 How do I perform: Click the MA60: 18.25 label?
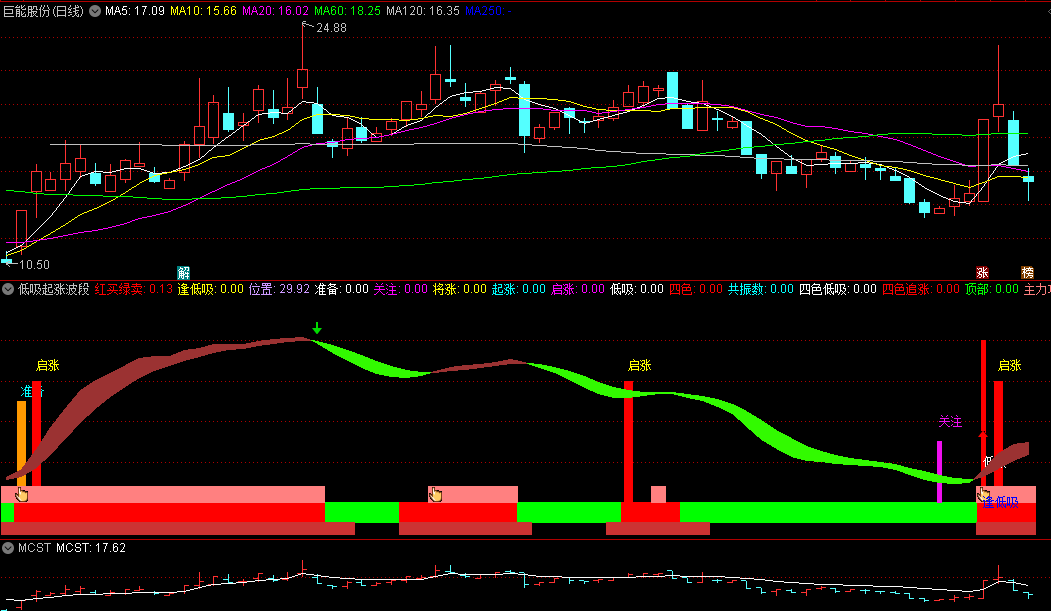point(347,11)
